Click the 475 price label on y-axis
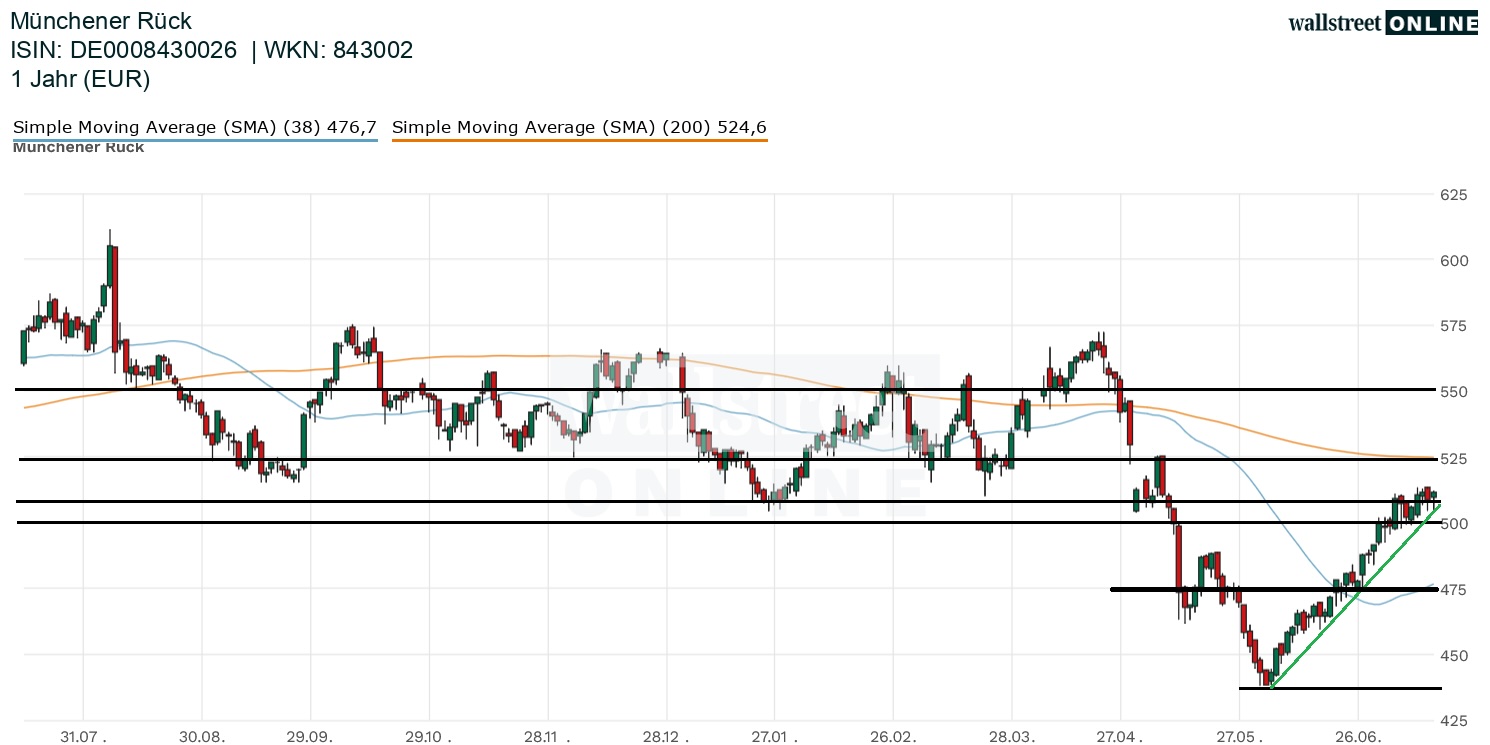The width and height of the screenshot is (1490, 745). click(x=1454, y=589)
